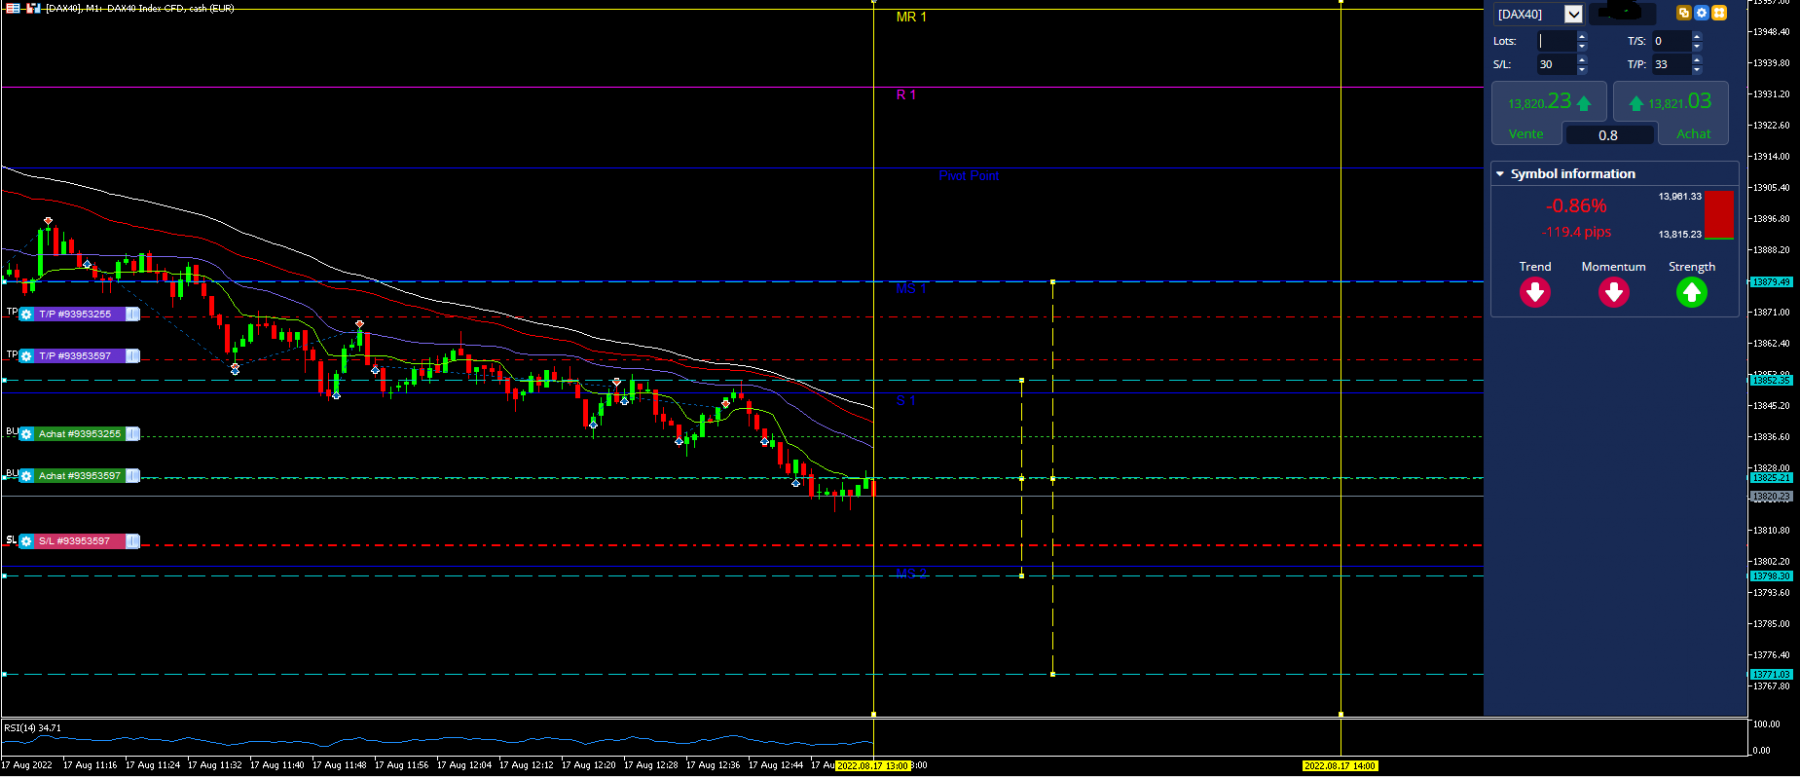The height and width of the screenshot is (778, 1800).
Task: Click the 13798.30 price axis tag
Action: pyautogui.click(x=1771, y=576)
